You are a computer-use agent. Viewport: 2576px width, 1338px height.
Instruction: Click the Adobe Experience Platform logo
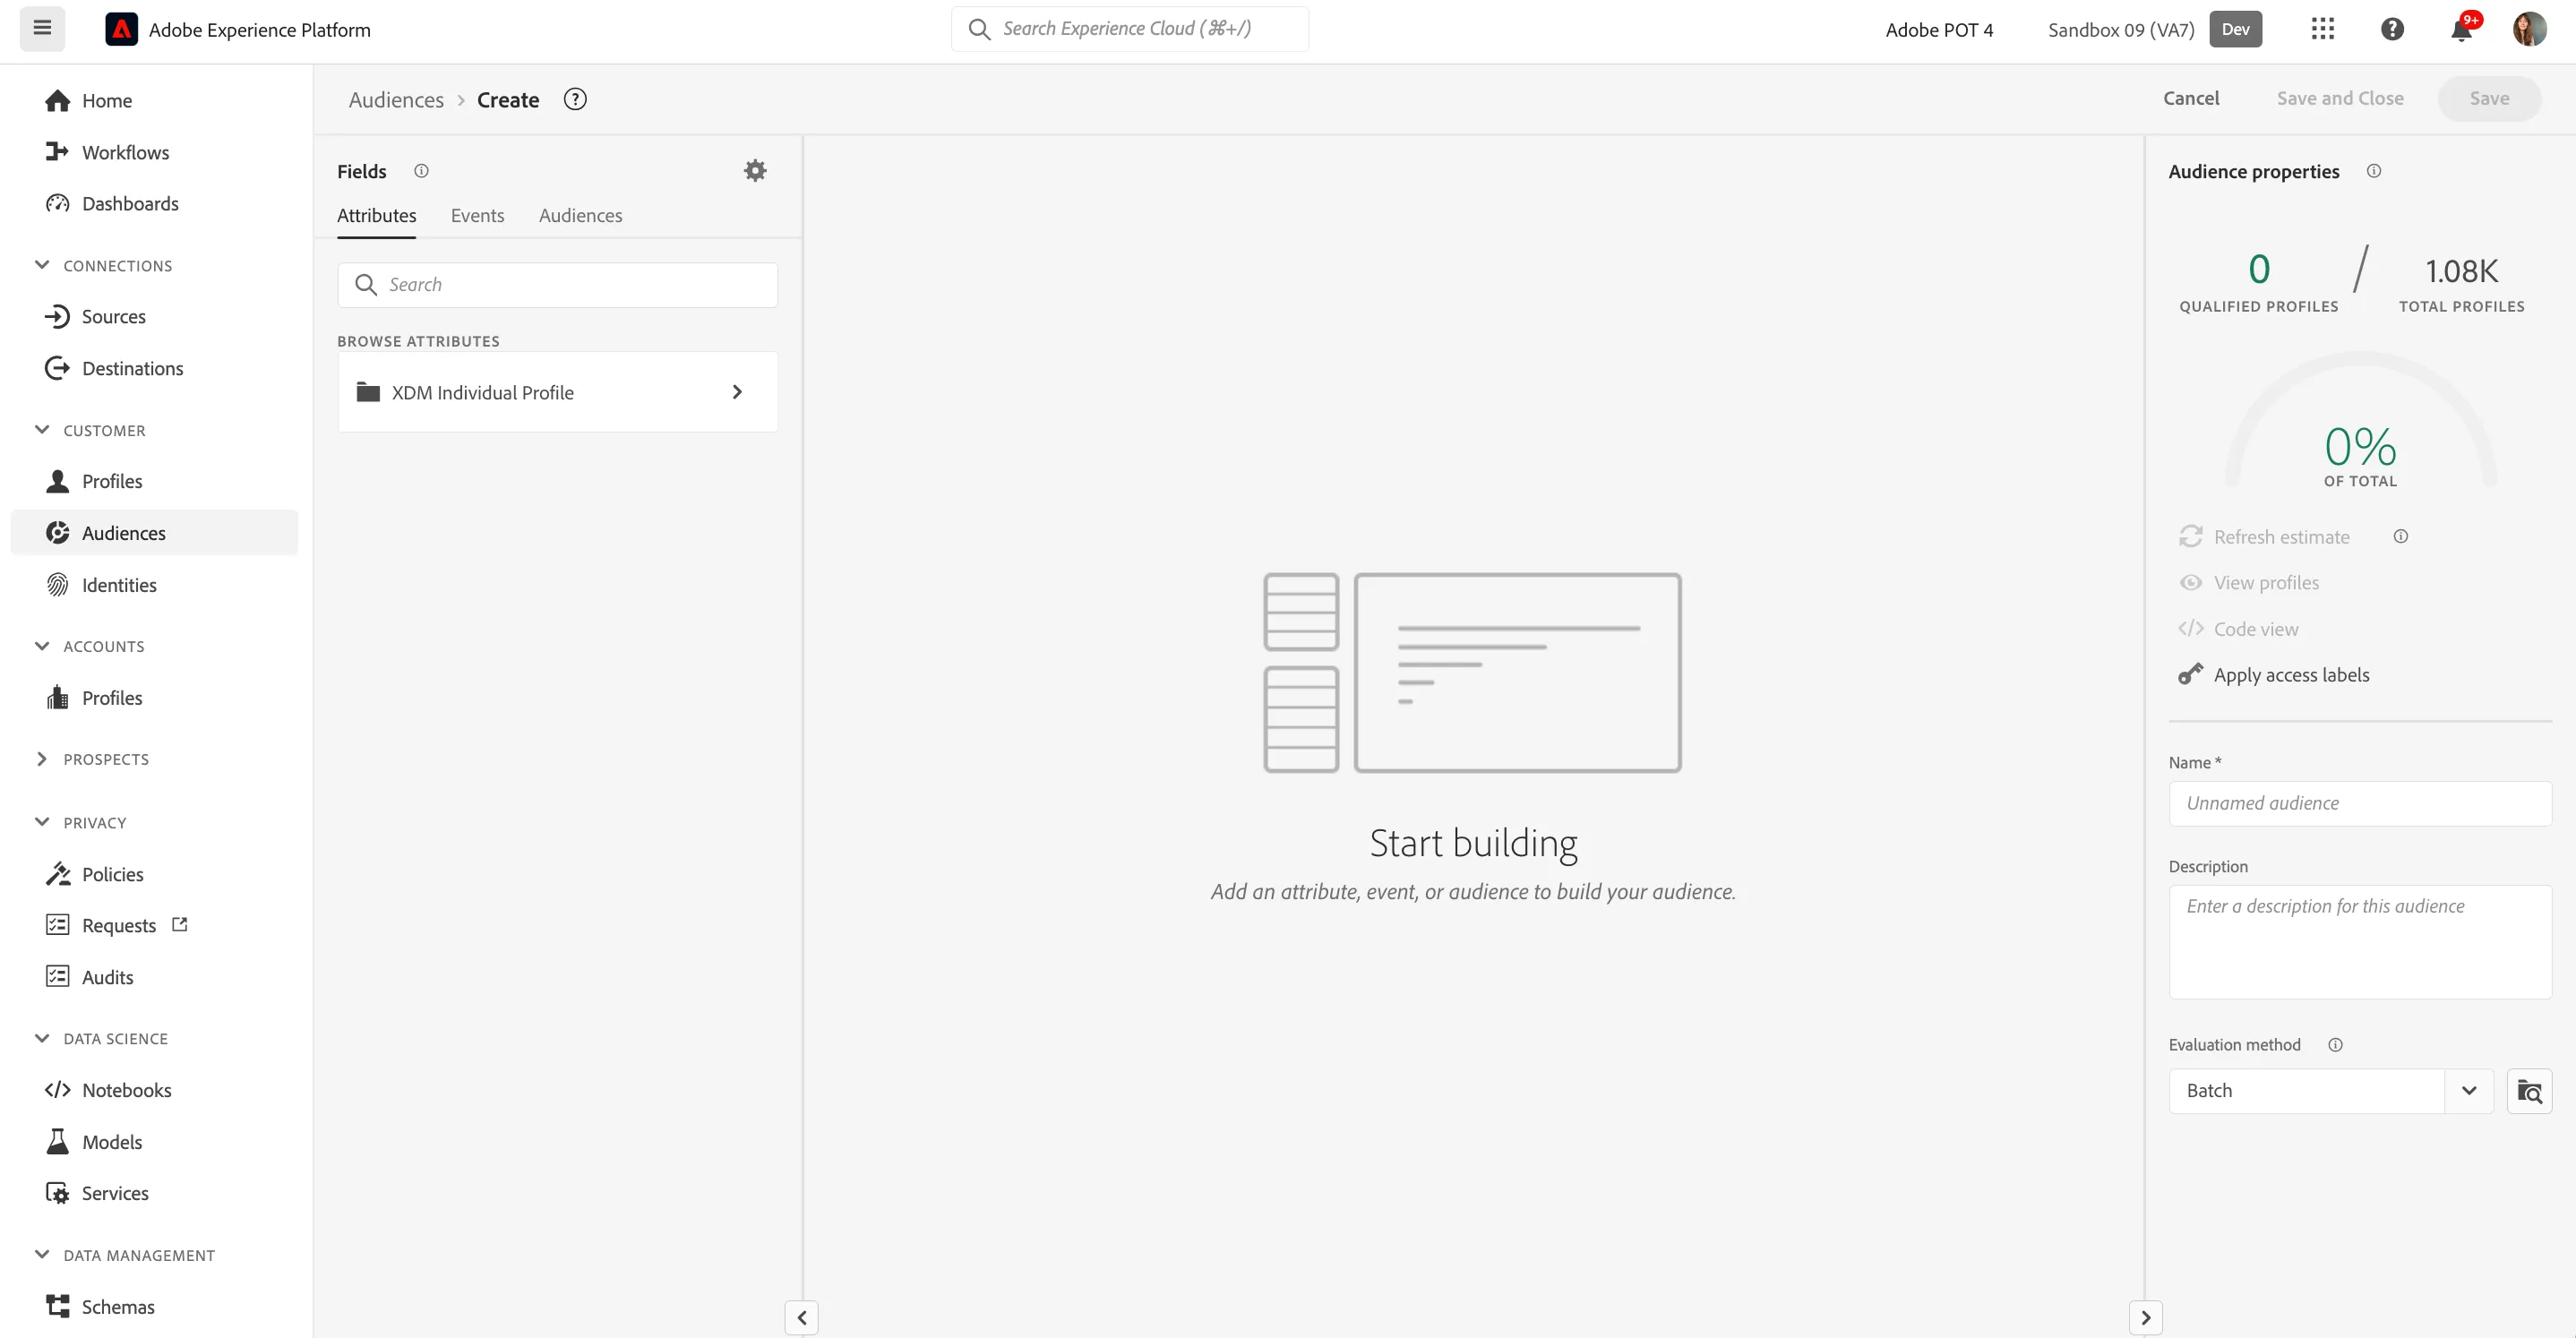[x=121, y=29]
